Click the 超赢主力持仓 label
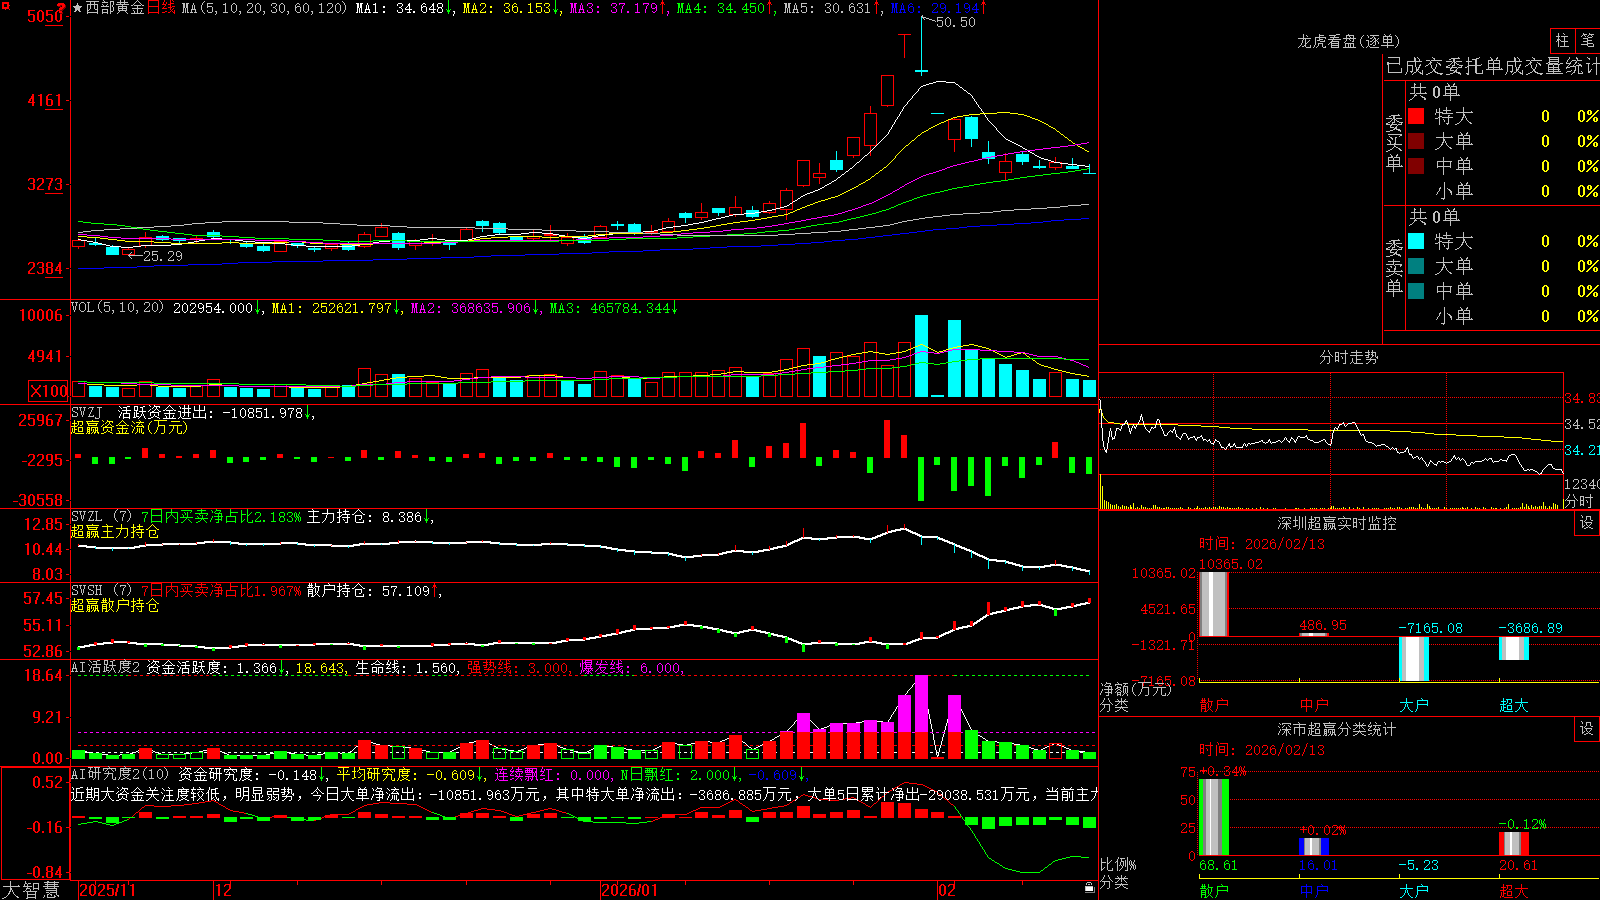 (115, 532)
